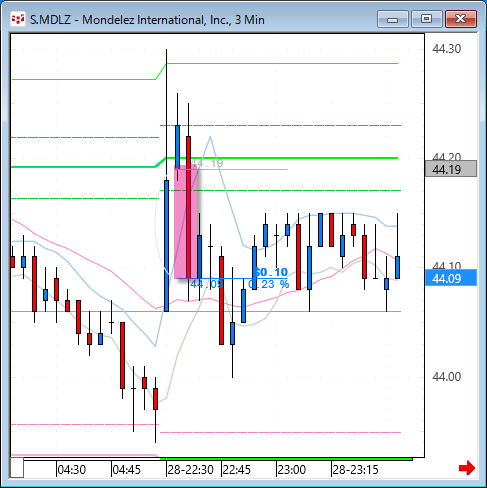Click the 28-23:15 time axis label
487x488 pixels.
tap(355, 469)
